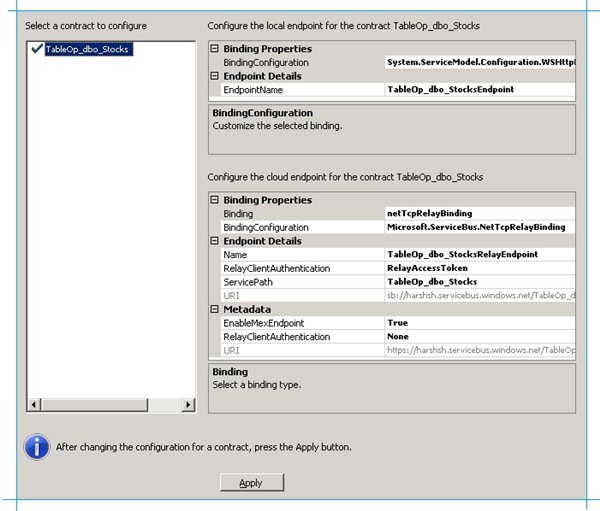Click the TableOp_dbo_StocksEndpoint EndpointName value

click(x=452, y=90)
